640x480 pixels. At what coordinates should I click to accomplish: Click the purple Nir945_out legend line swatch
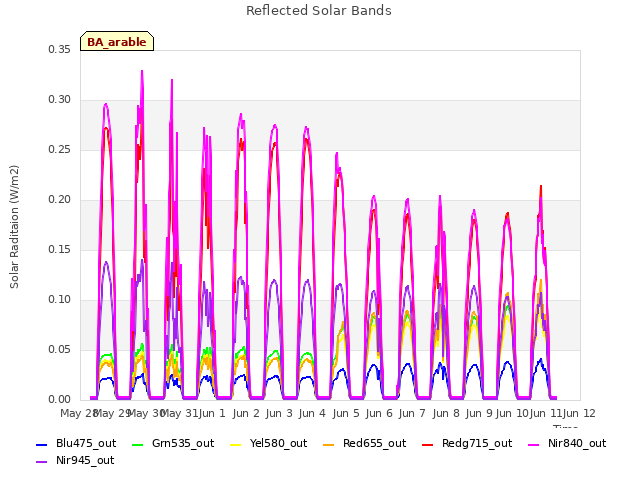tap(42, 462)
